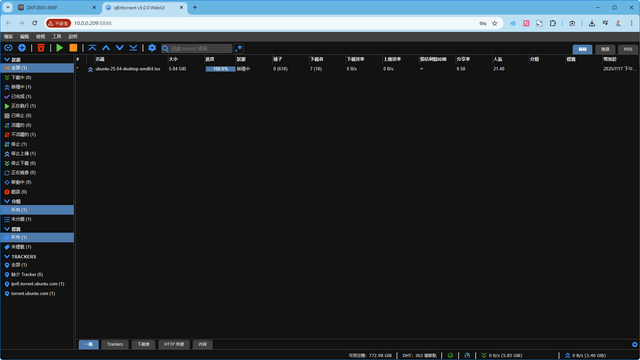Image resolution: width=640 pixels, height=360 pixels.
Task: Expand the details panel via bottom-right arrow
Action: click(x=635, y=344)
